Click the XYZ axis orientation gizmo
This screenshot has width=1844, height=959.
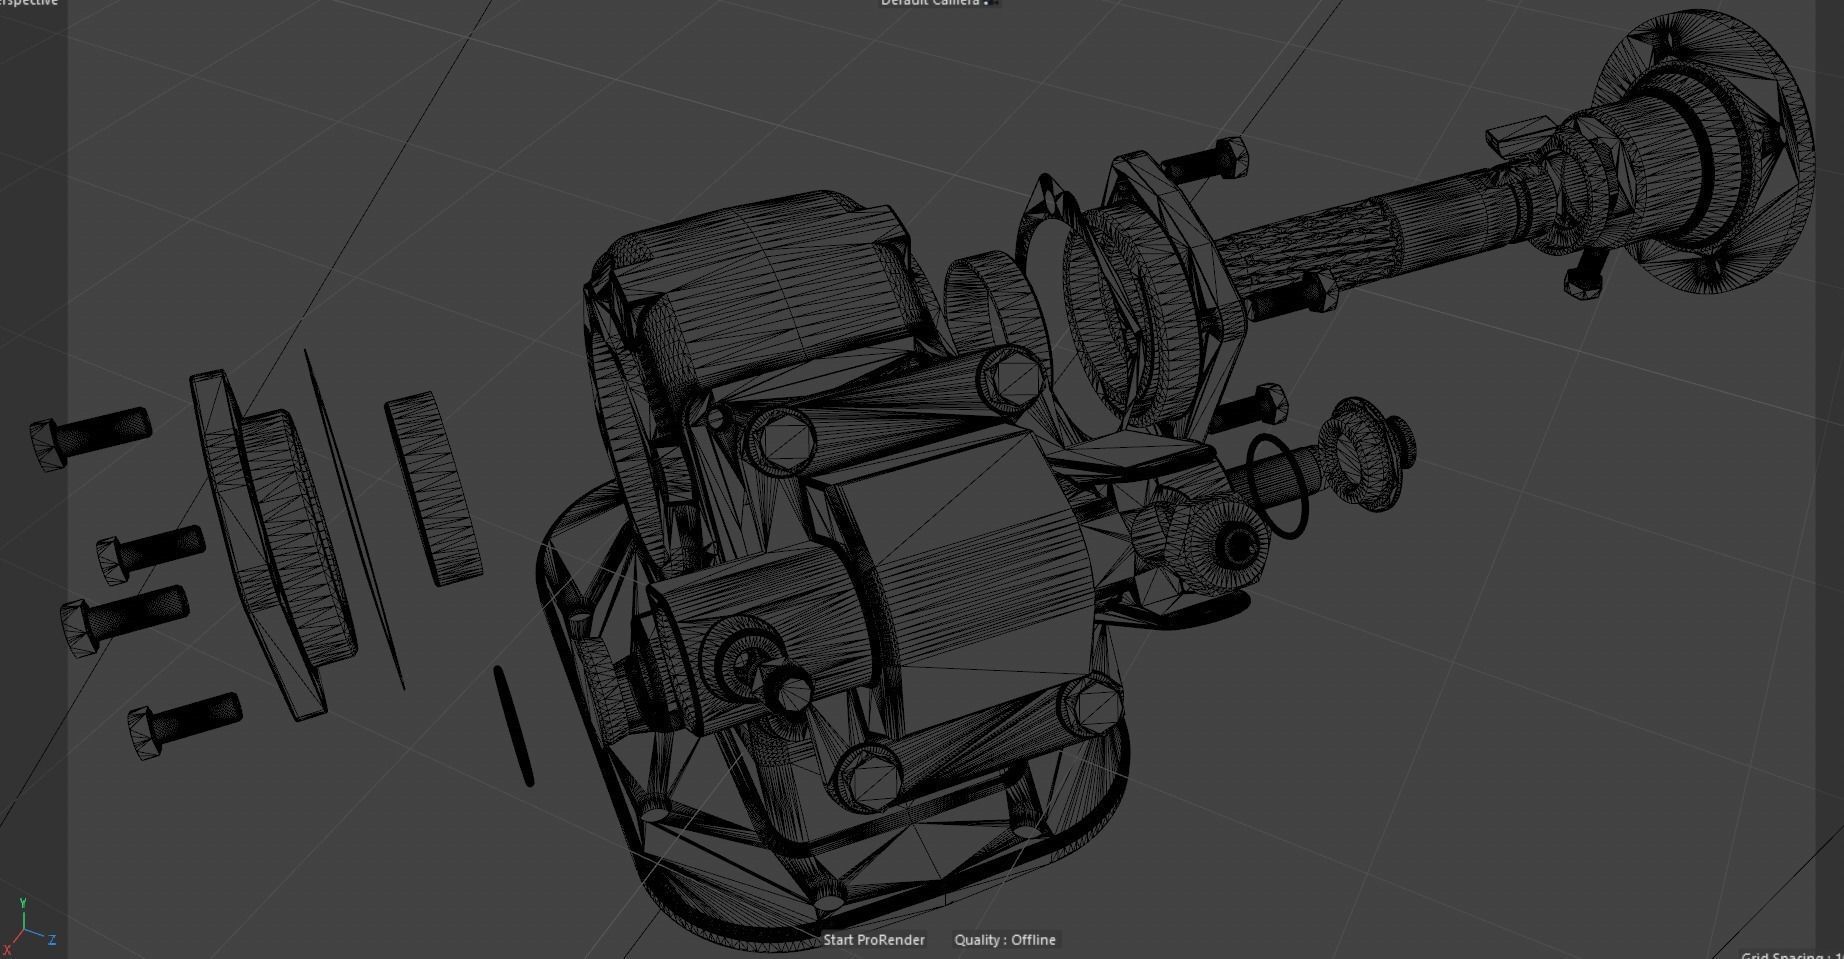pos(28,926)
